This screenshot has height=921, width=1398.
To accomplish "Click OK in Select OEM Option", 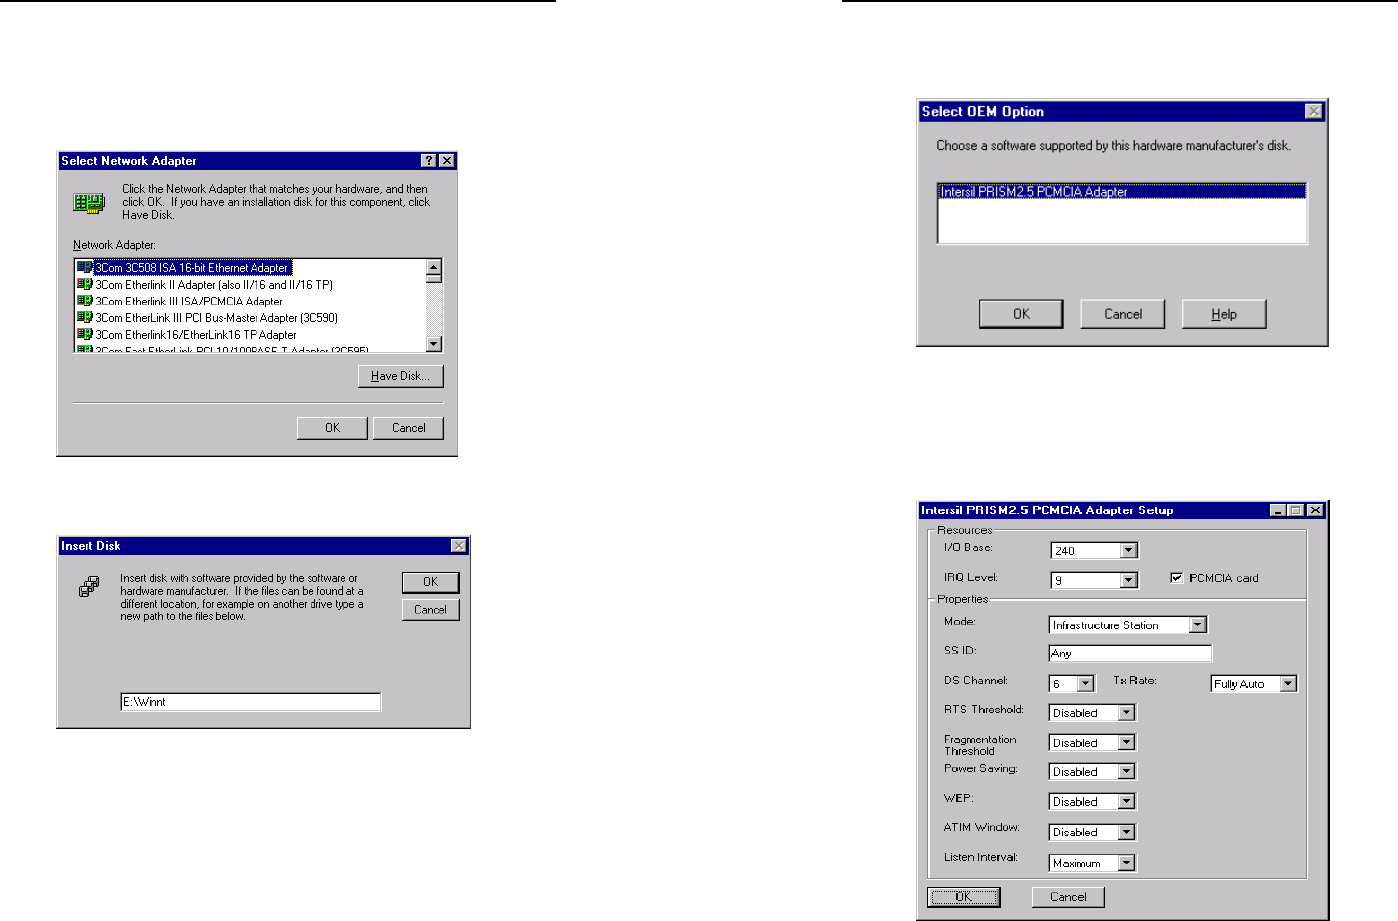I will click(x=1021, y=314).
